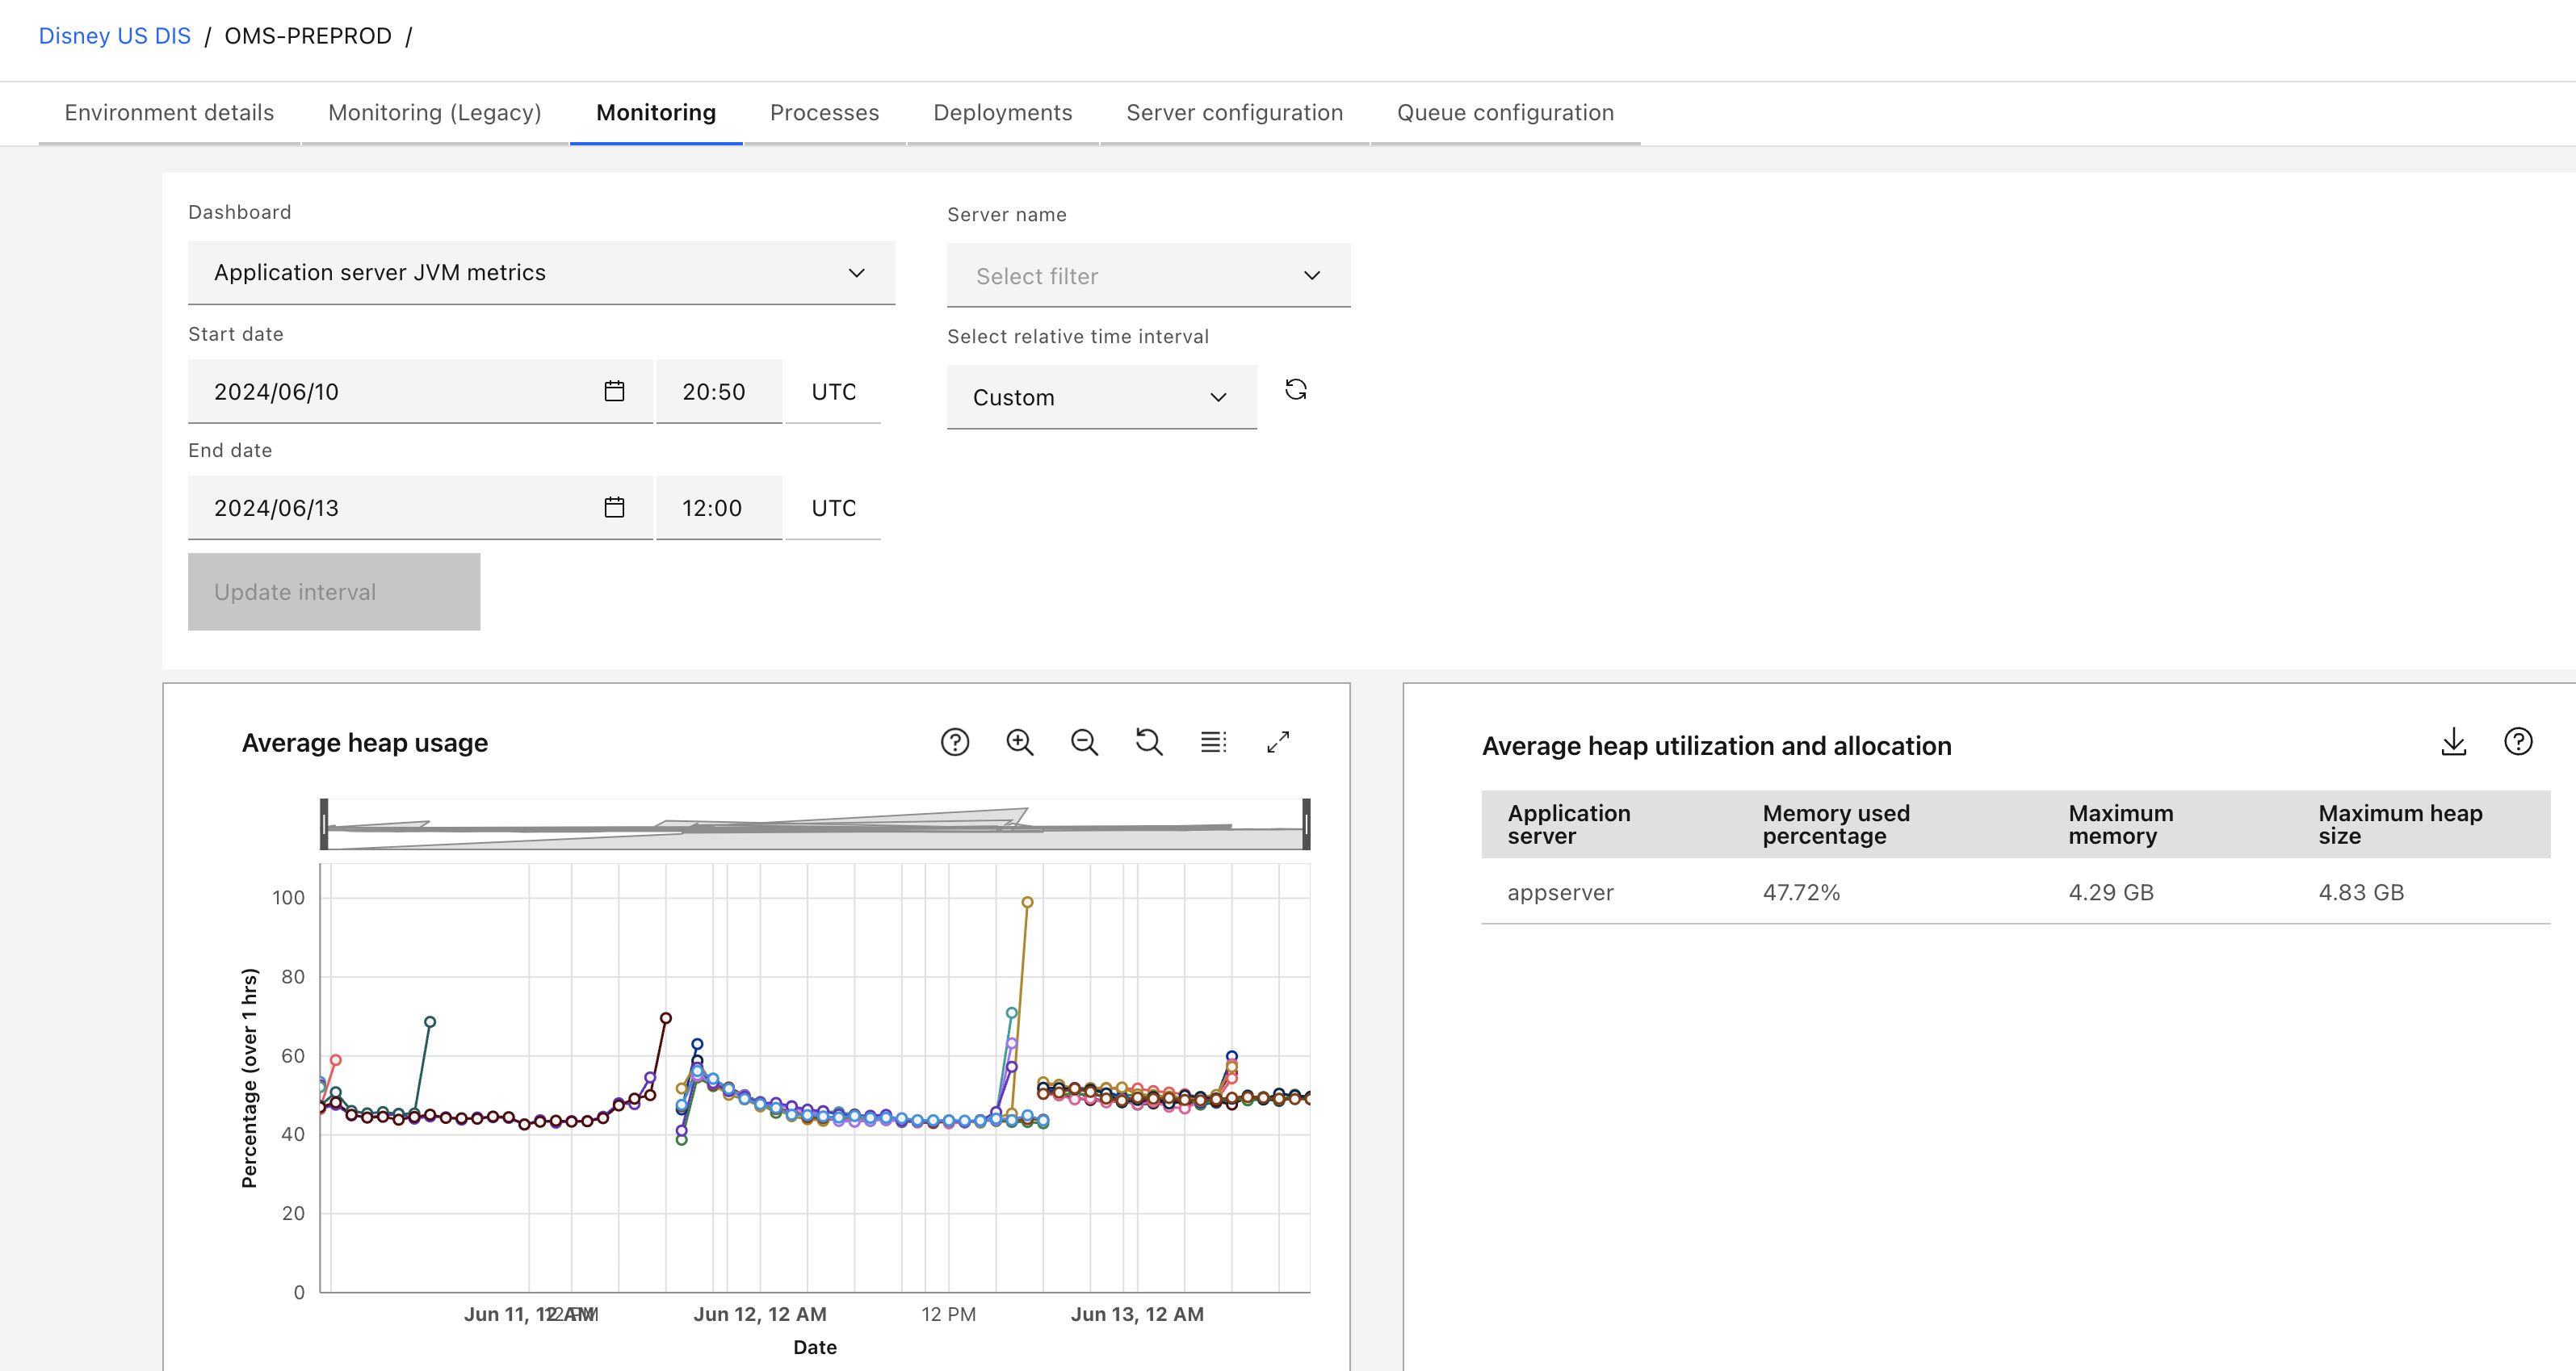Follow the Disney US DIS breadcrumb link
The width and height of the screenshot is (2576, 1371).
[114, 36]
